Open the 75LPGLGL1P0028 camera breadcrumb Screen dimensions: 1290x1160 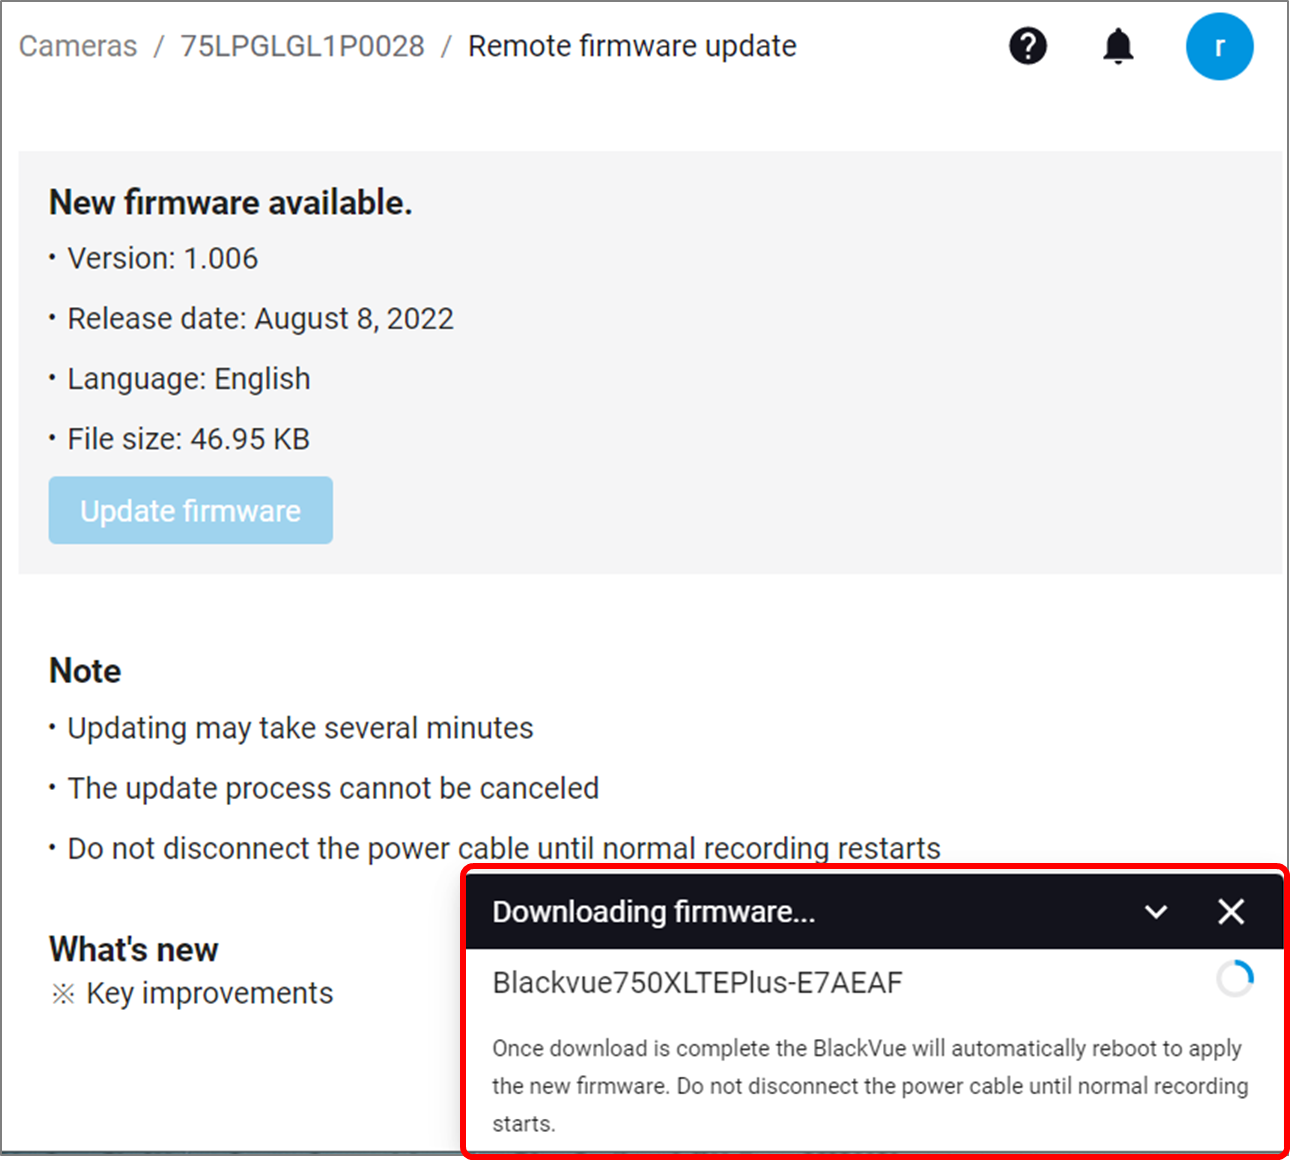click(302, 46)
